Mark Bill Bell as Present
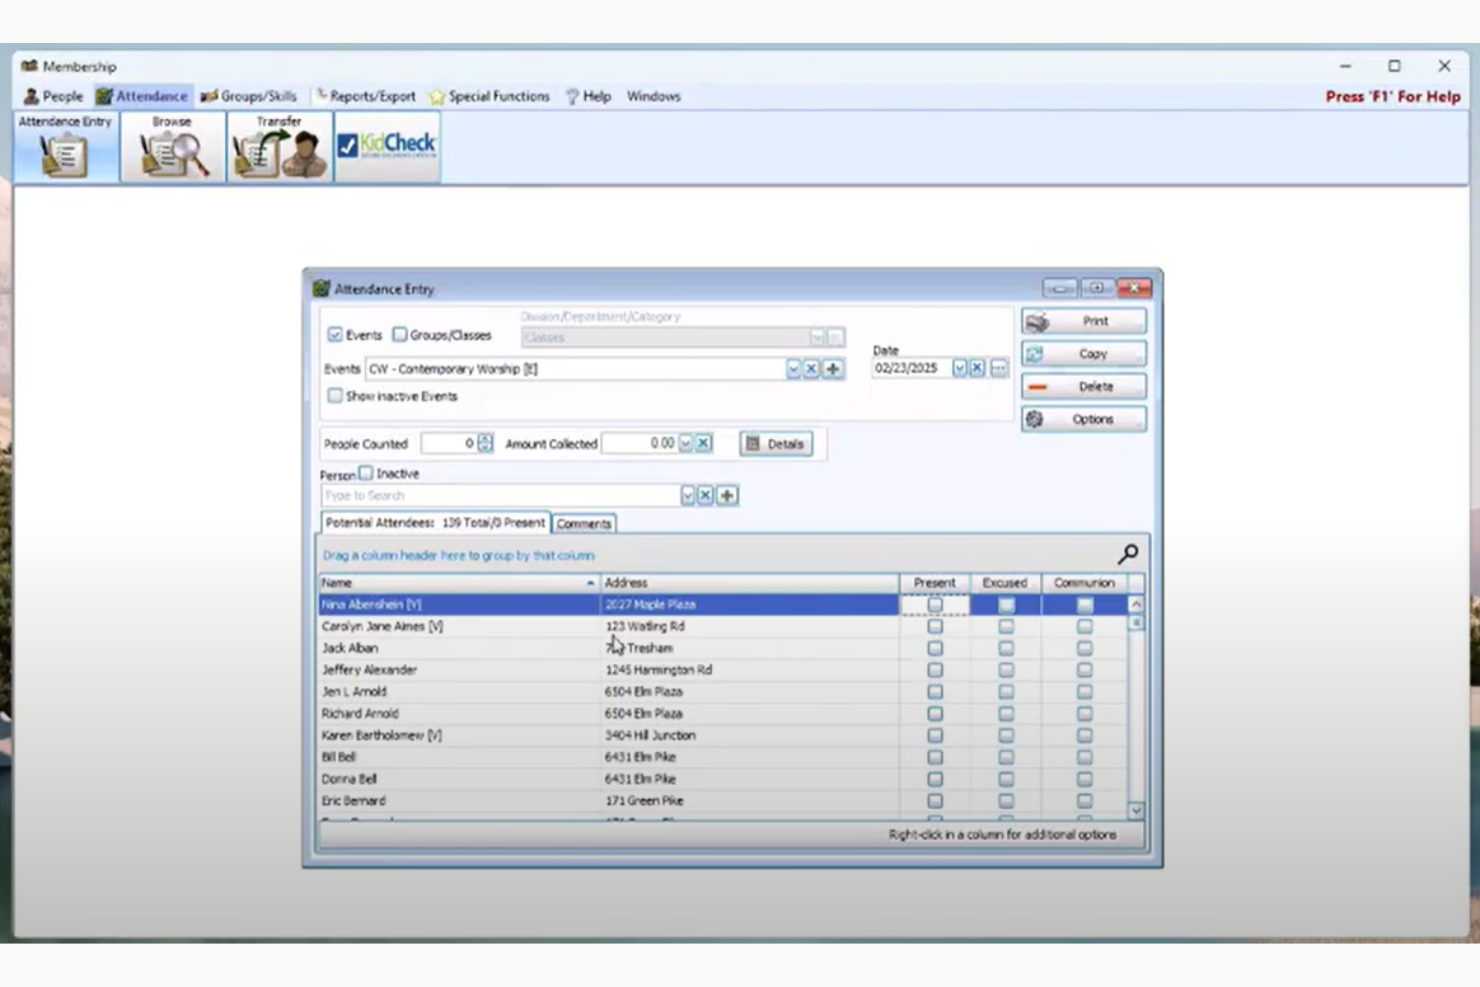The height and width of the screenshot is (987, 1480). click(x=935, y=758)
